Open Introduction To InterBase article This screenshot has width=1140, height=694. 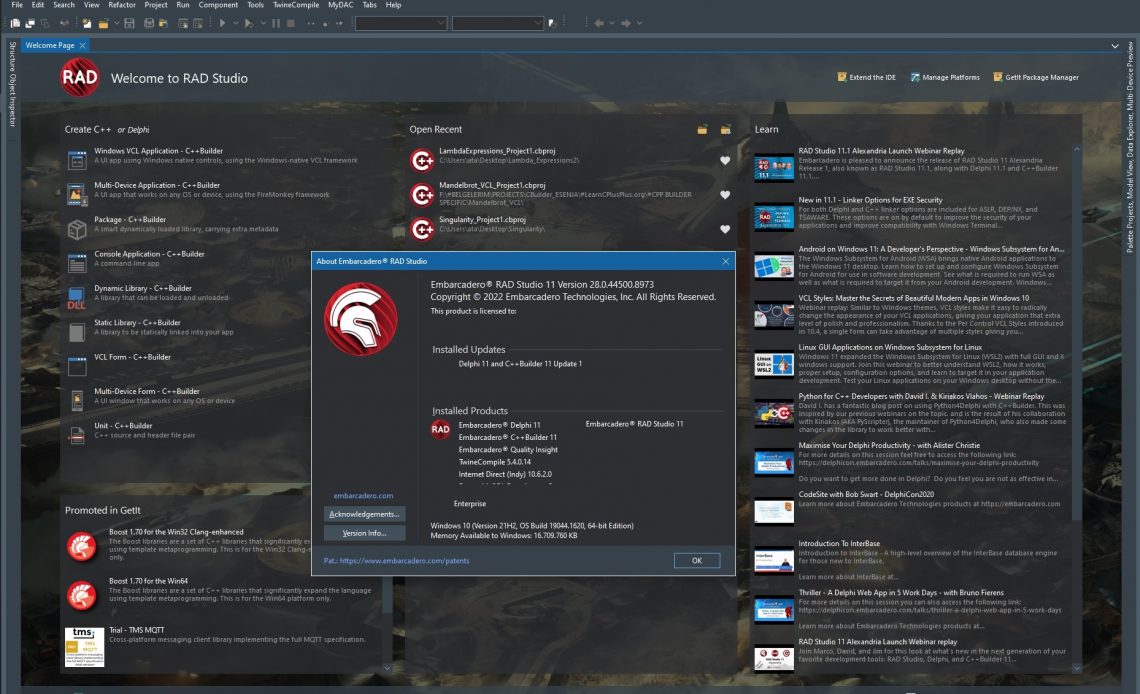click(839, 544)
